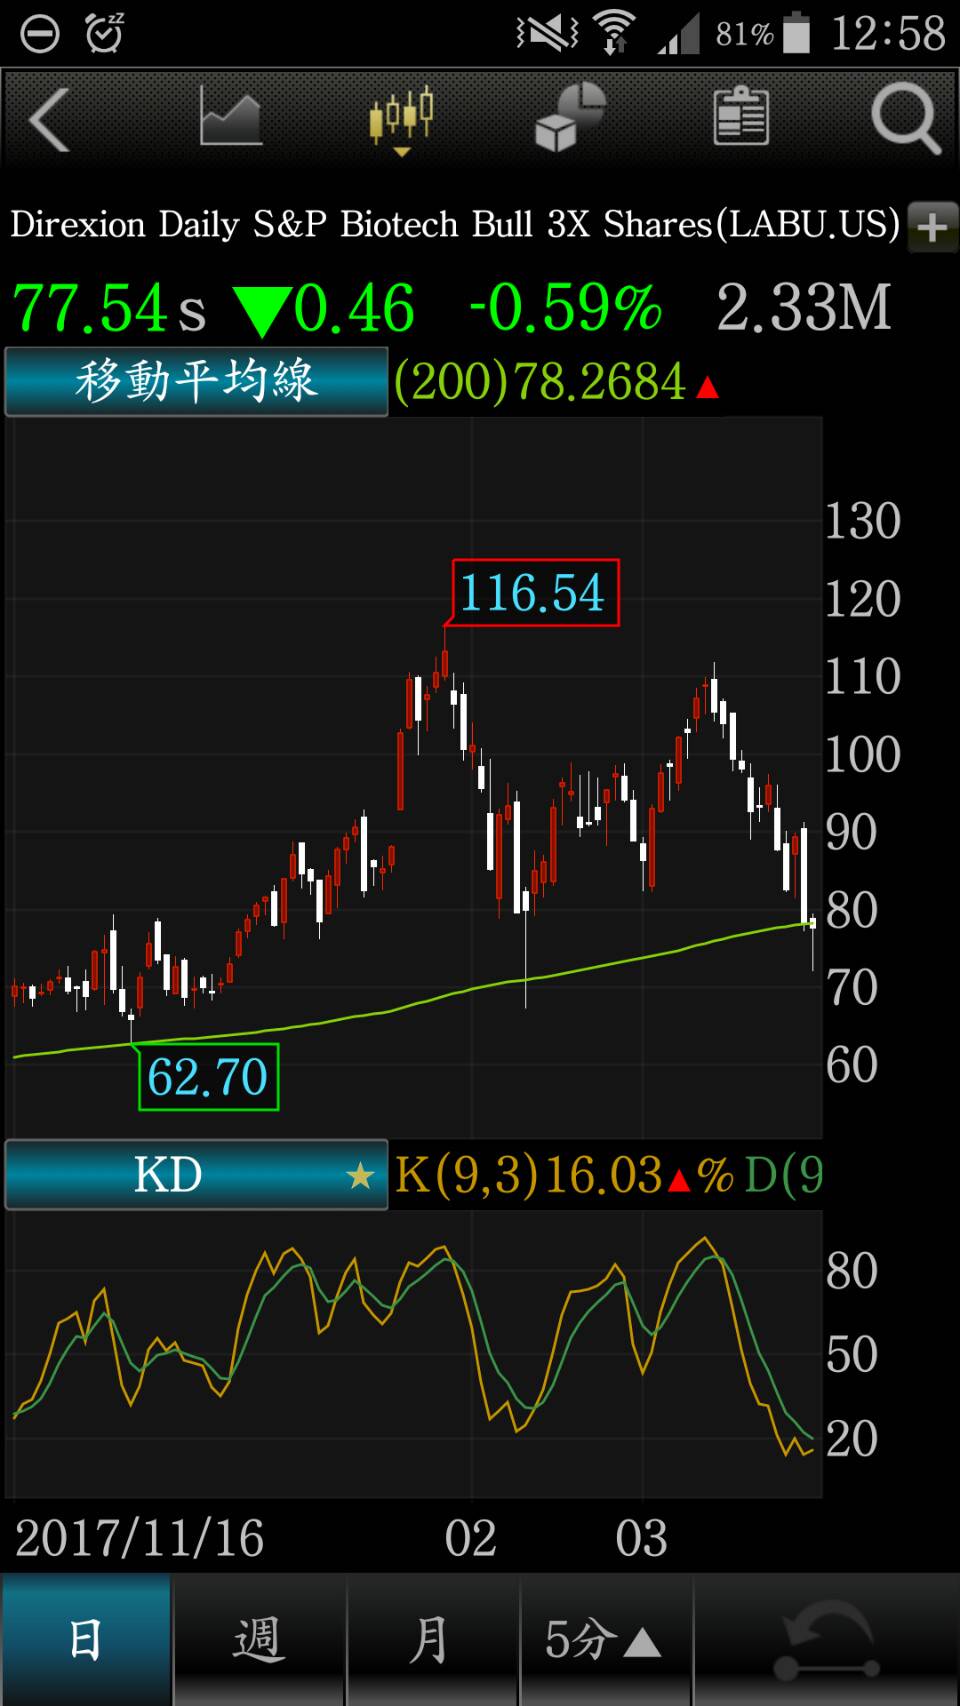Add LABU.US to watchlist with plus icon
Viewport: 960px width, 1706px height.
point(932,227)
